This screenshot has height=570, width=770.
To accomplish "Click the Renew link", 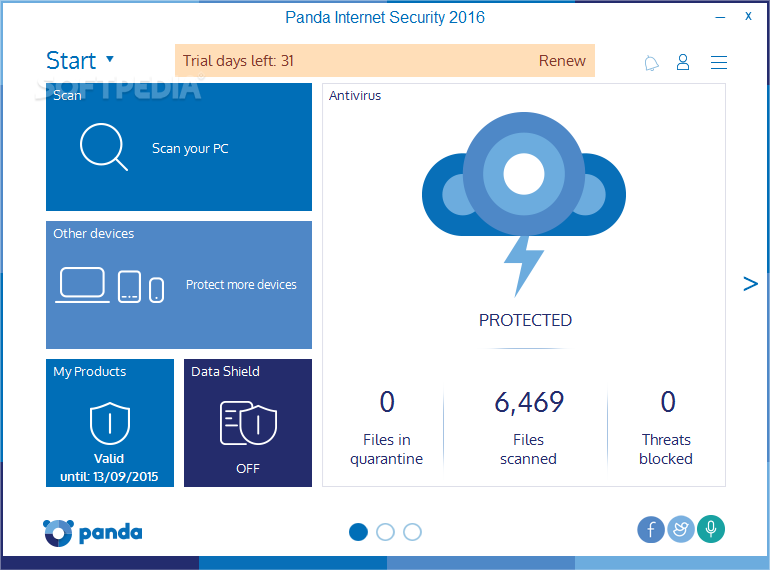I will click(562, 61).
